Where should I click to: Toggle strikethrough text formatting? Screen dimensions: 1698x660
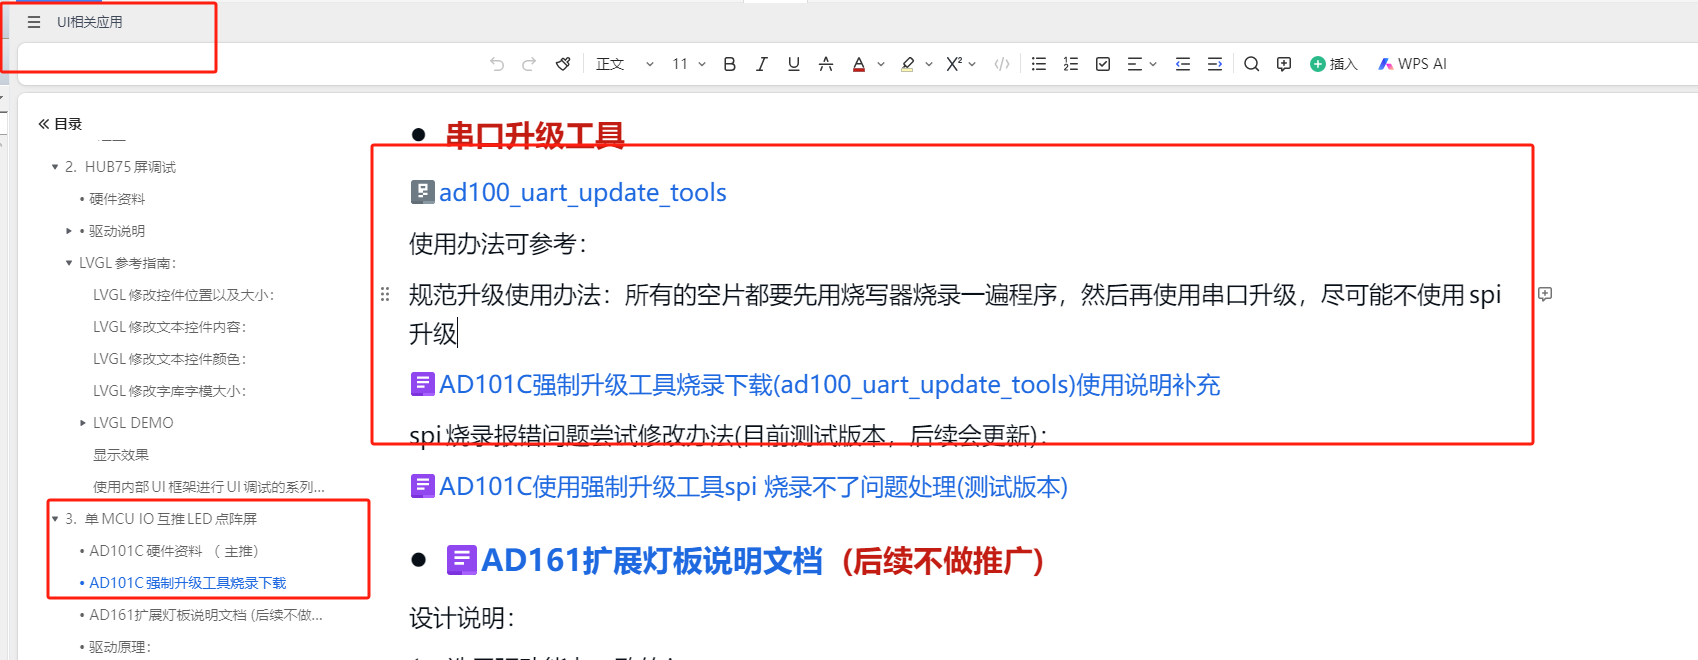tap(826, 64)
